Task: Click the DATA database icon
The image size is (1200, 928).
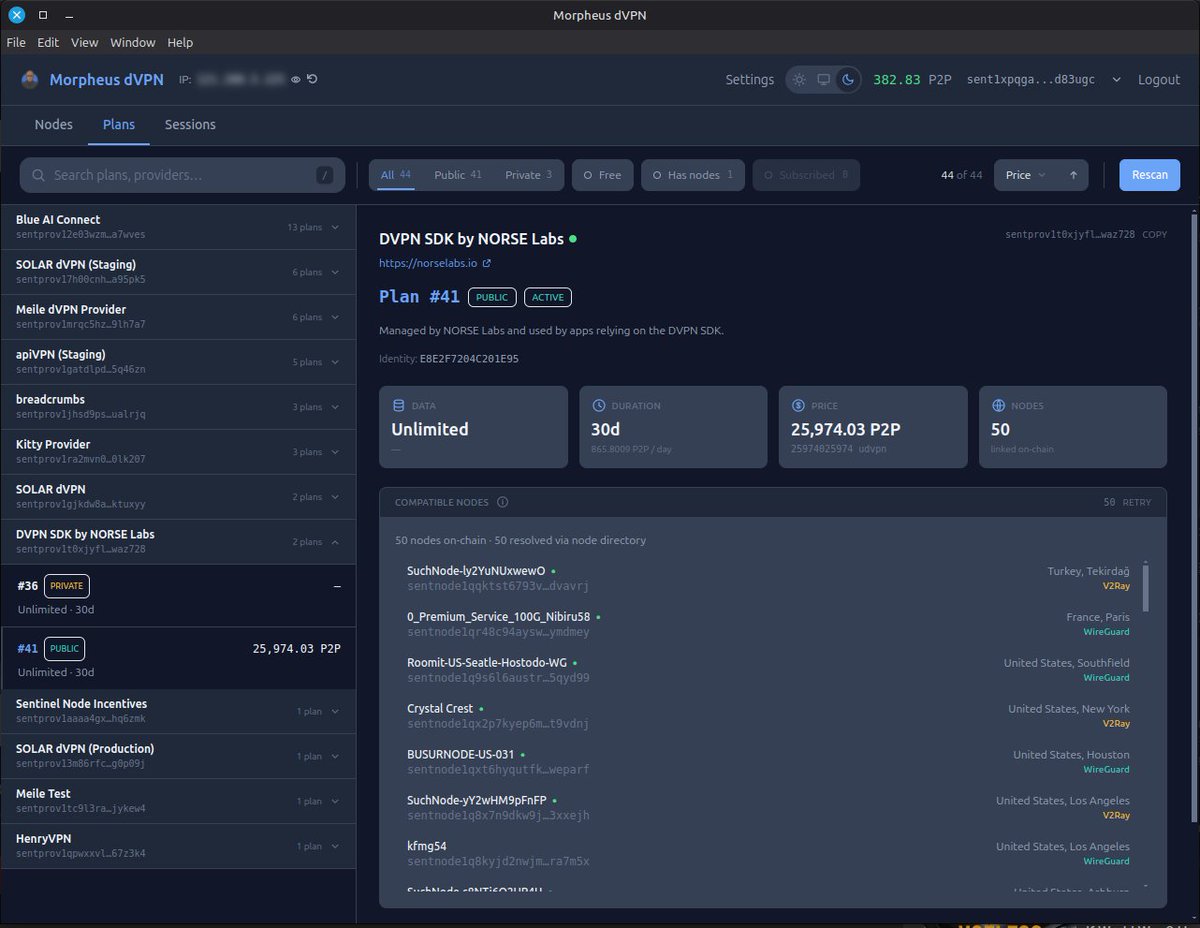Action: tap(399, 406)
